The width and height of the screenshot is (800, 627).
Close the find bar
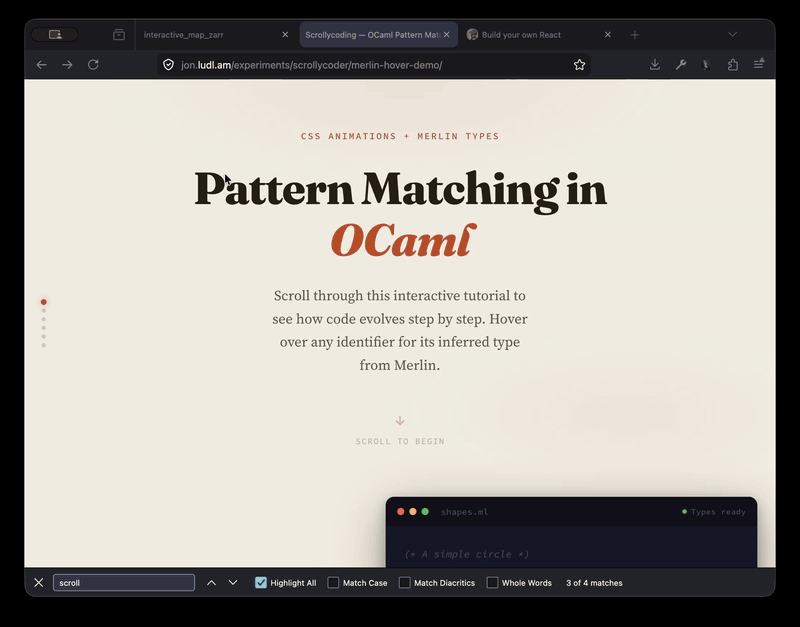point(39,583)
